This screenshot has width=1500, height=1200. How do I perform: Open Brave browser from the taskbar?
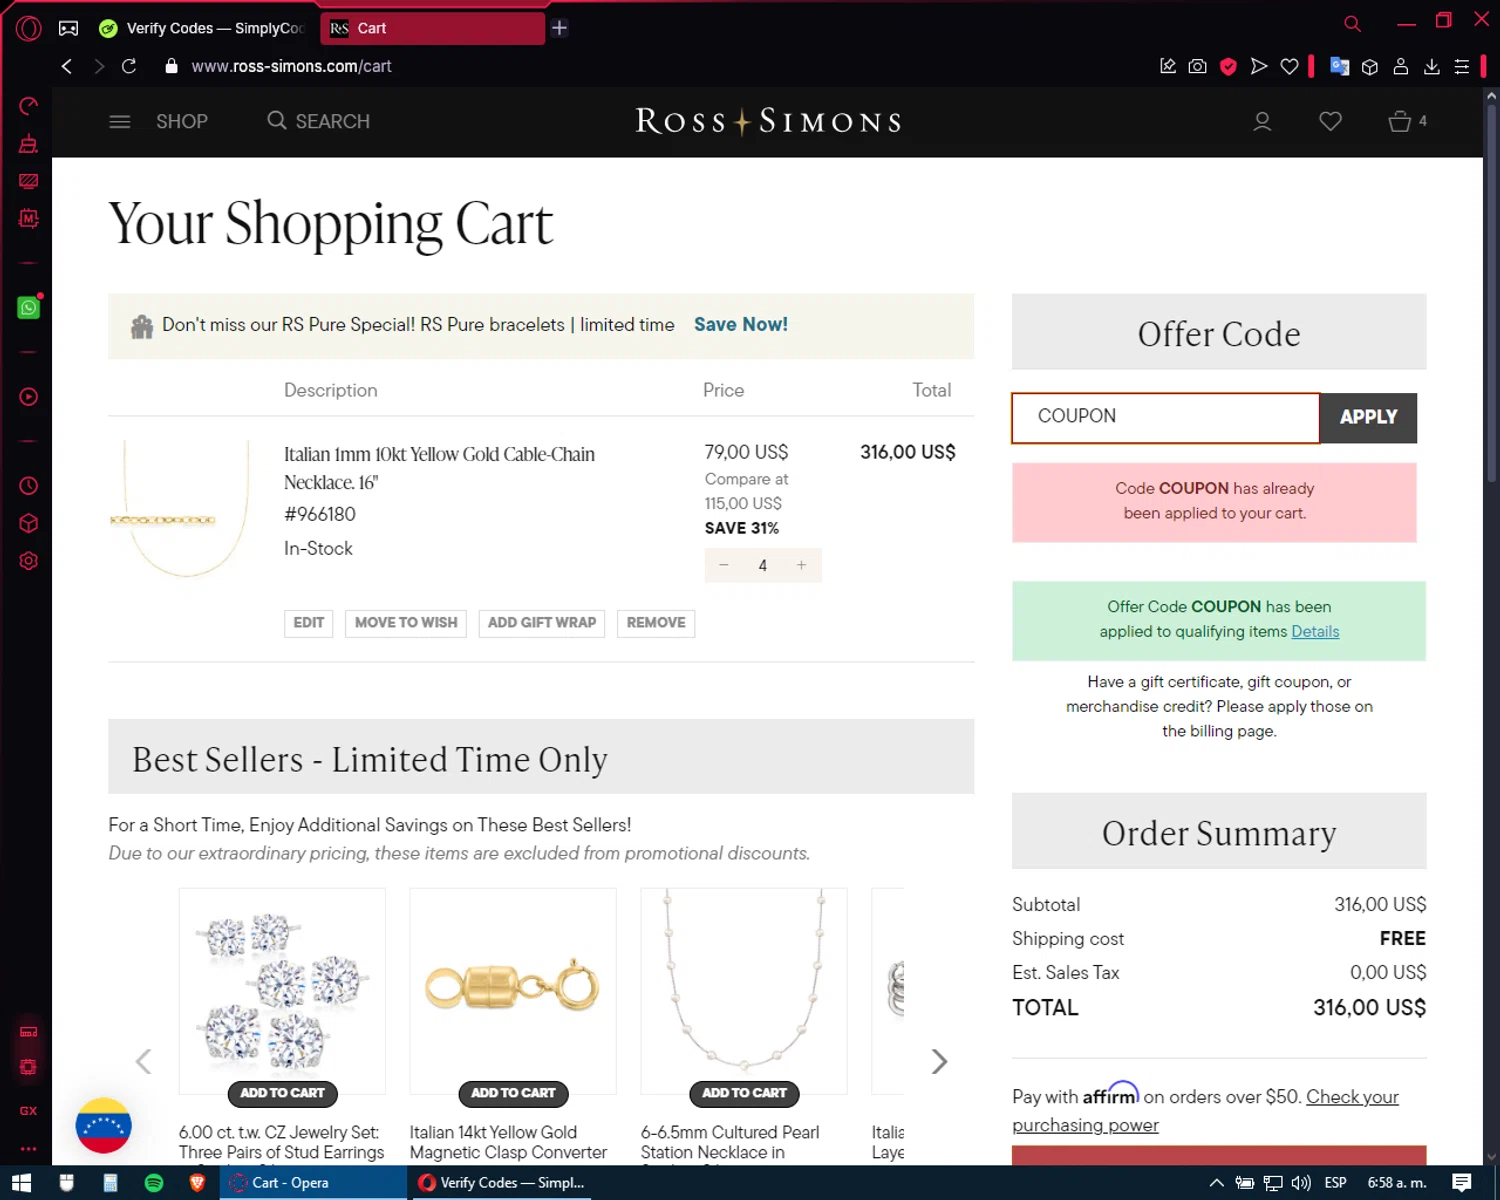point(198,1183)
